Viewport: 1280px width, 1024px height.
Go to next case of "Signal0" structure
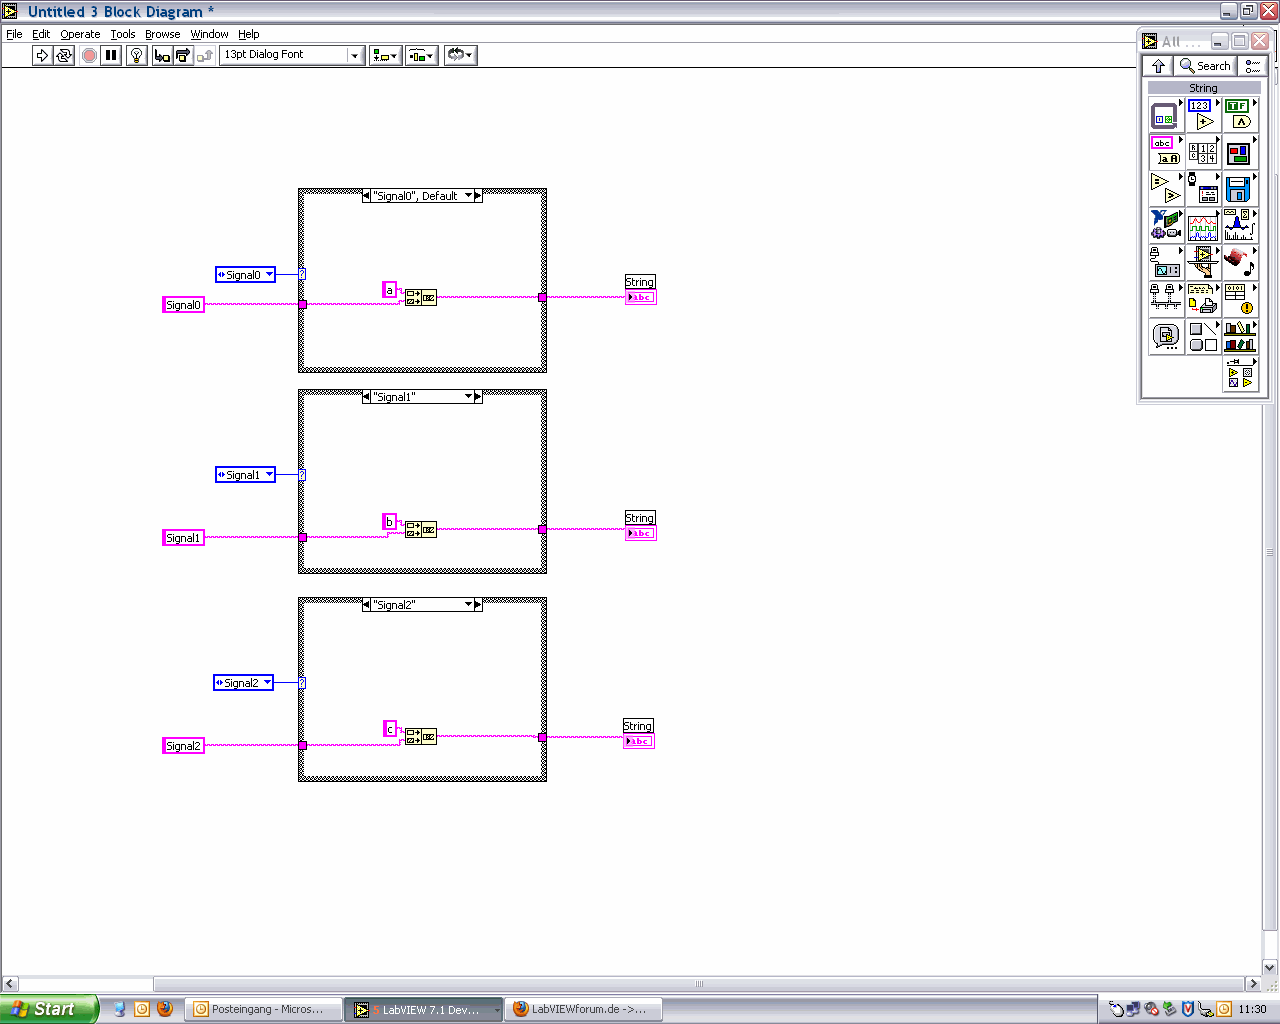tap(478, 196)
